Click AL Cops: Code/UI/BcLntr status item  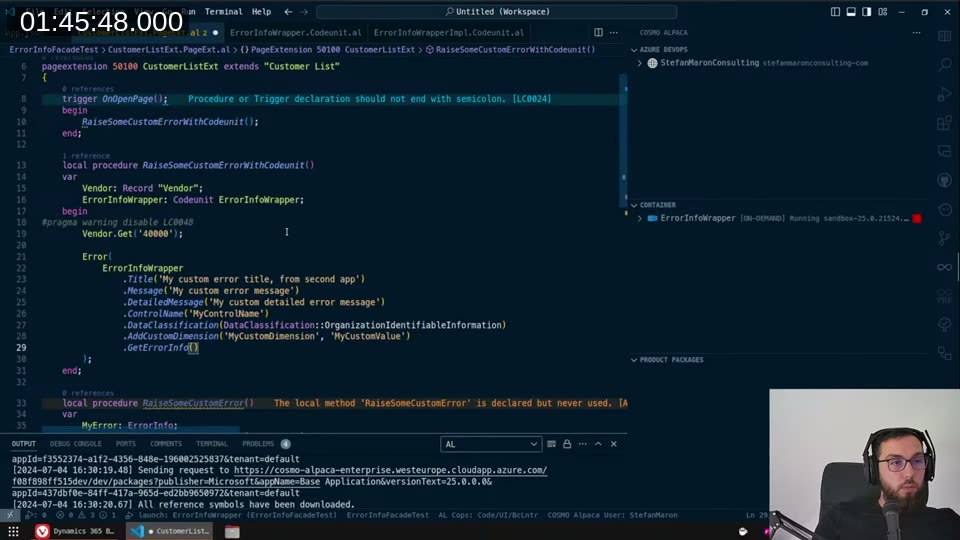coord(488,515)
